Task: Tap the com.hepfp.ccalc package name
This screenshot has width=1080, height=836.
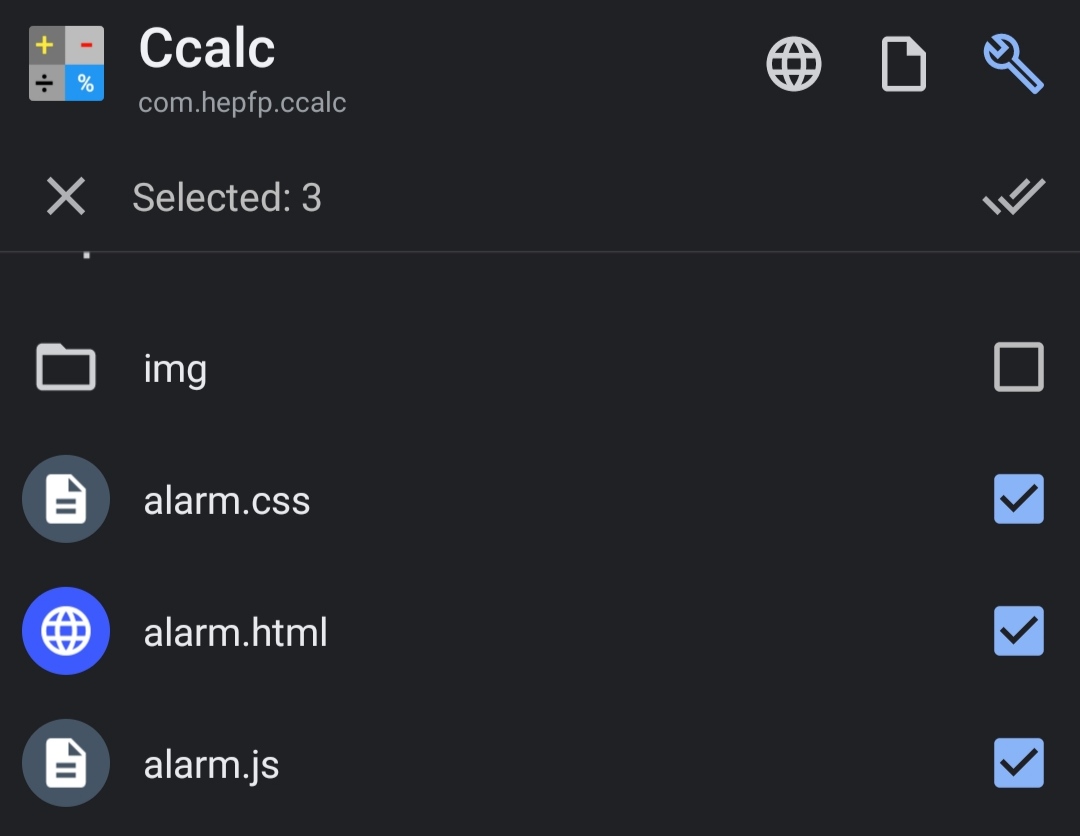Action: pos(242,102)
